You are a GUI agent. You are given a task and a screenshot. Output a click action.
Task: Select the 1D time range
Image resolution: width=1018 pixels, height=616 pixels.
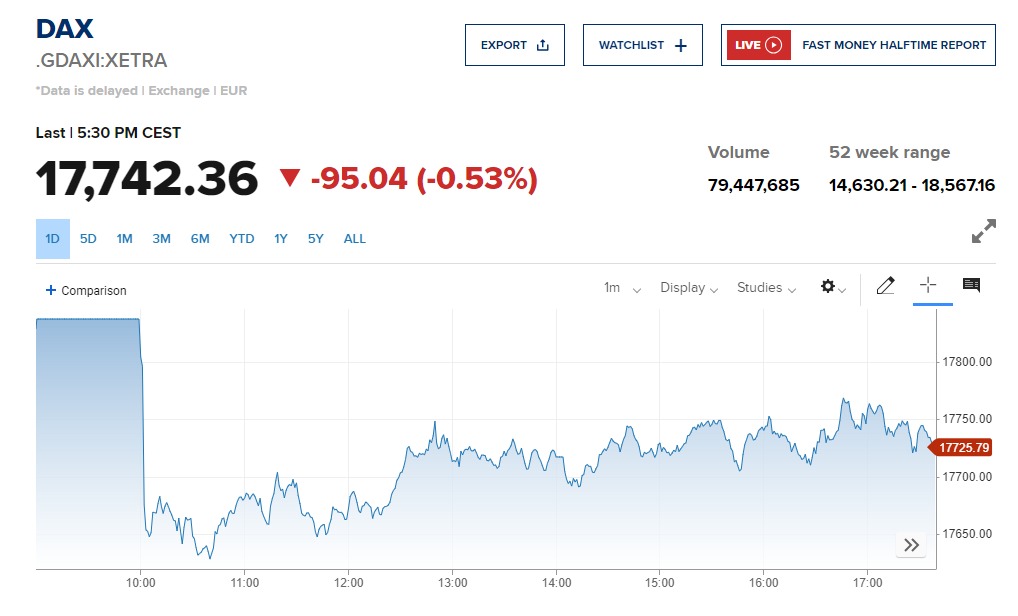click(53, 239)
